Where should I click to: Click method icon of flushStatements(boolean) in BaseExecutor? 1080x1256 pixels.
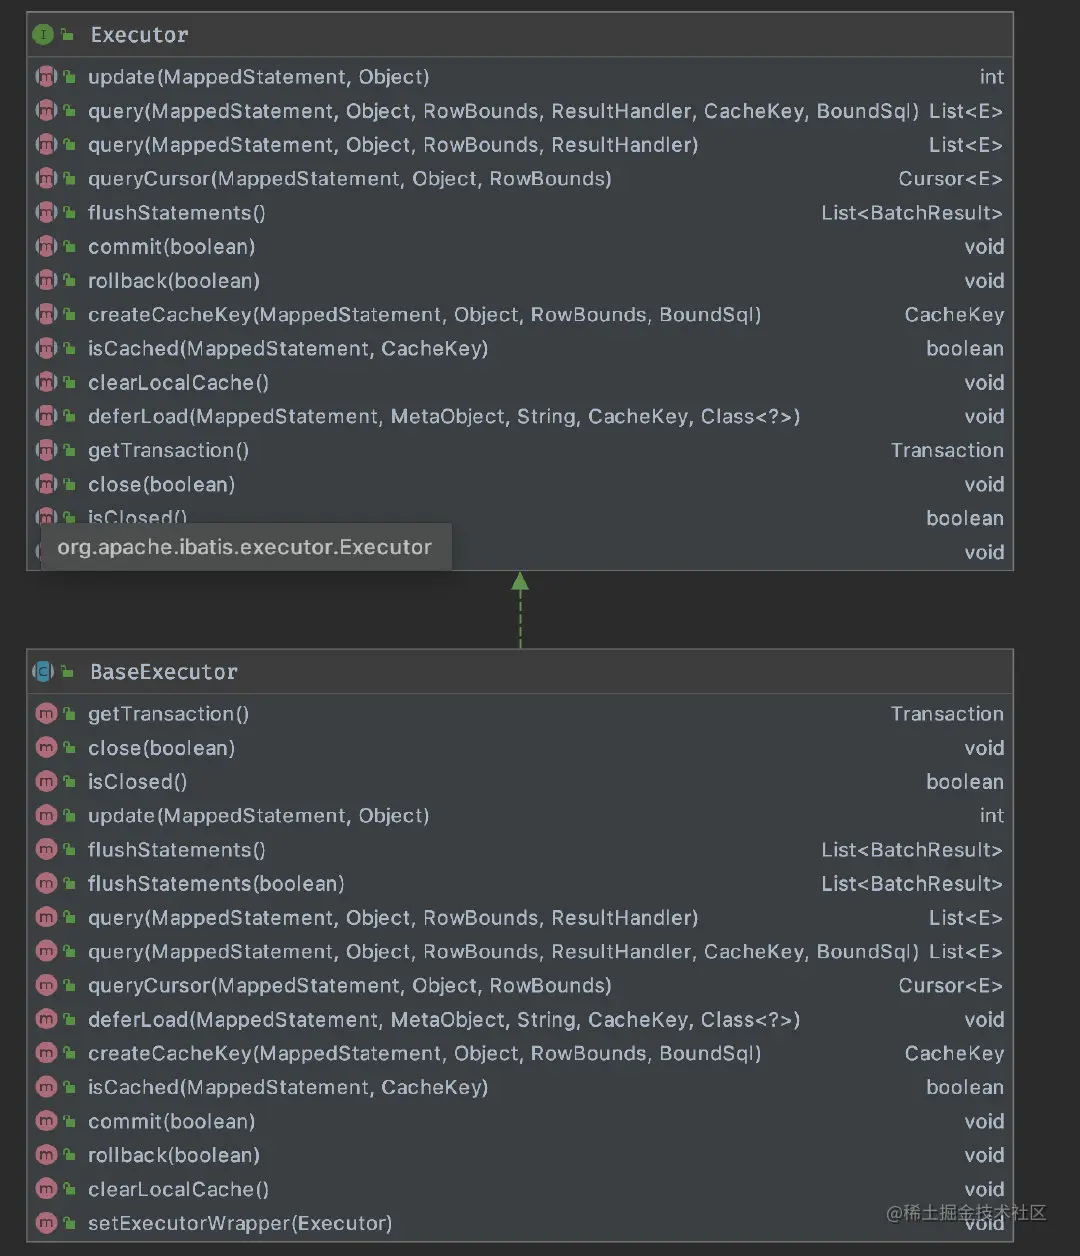46,884
